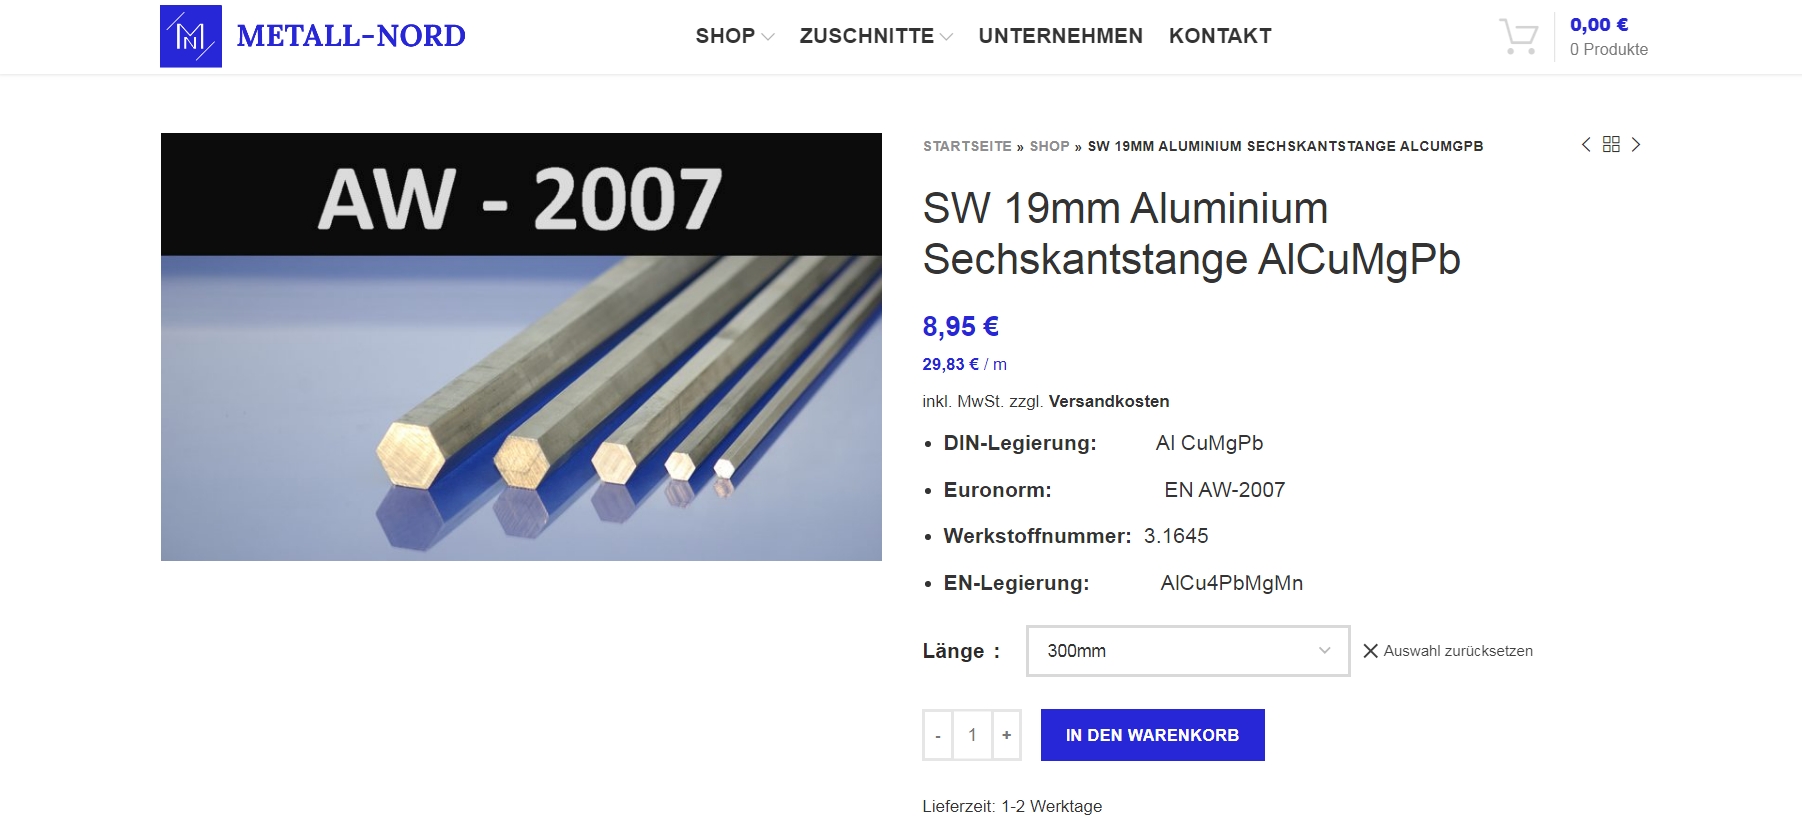This screenshot has width=1802, height=818.
Task: Click STARTSEITE breadcrumb link
Action: [x=967, y=146]
